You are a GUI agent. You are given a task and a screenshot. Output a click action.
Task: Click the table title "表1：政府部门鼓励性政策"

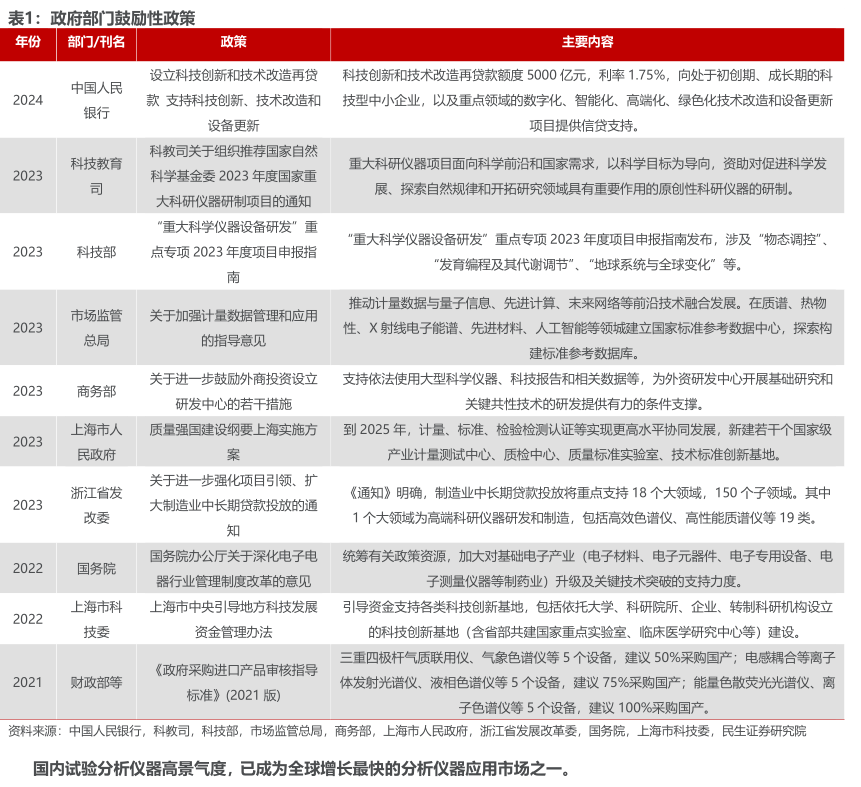tap(102, 16)
